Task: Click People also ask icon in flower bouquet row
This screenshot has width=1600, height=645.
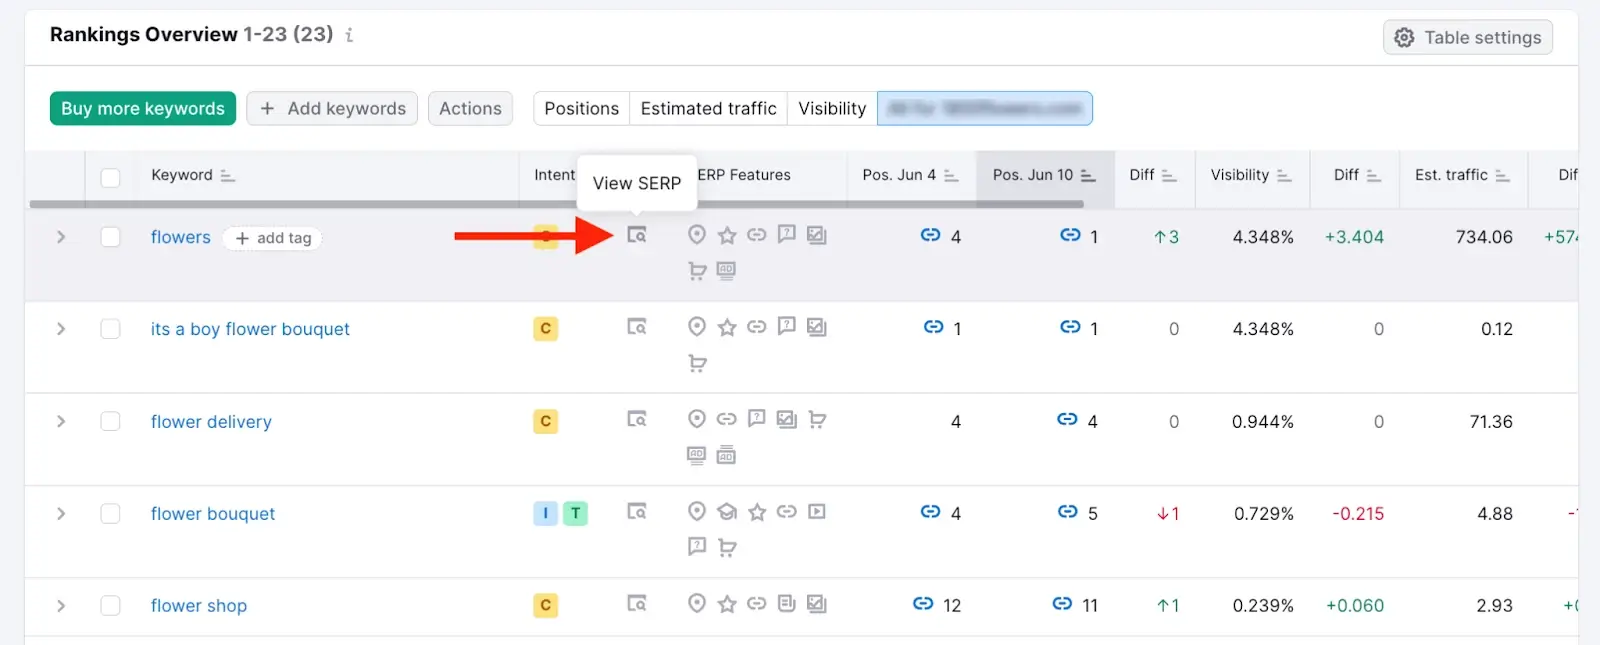Action: (697, 546)
